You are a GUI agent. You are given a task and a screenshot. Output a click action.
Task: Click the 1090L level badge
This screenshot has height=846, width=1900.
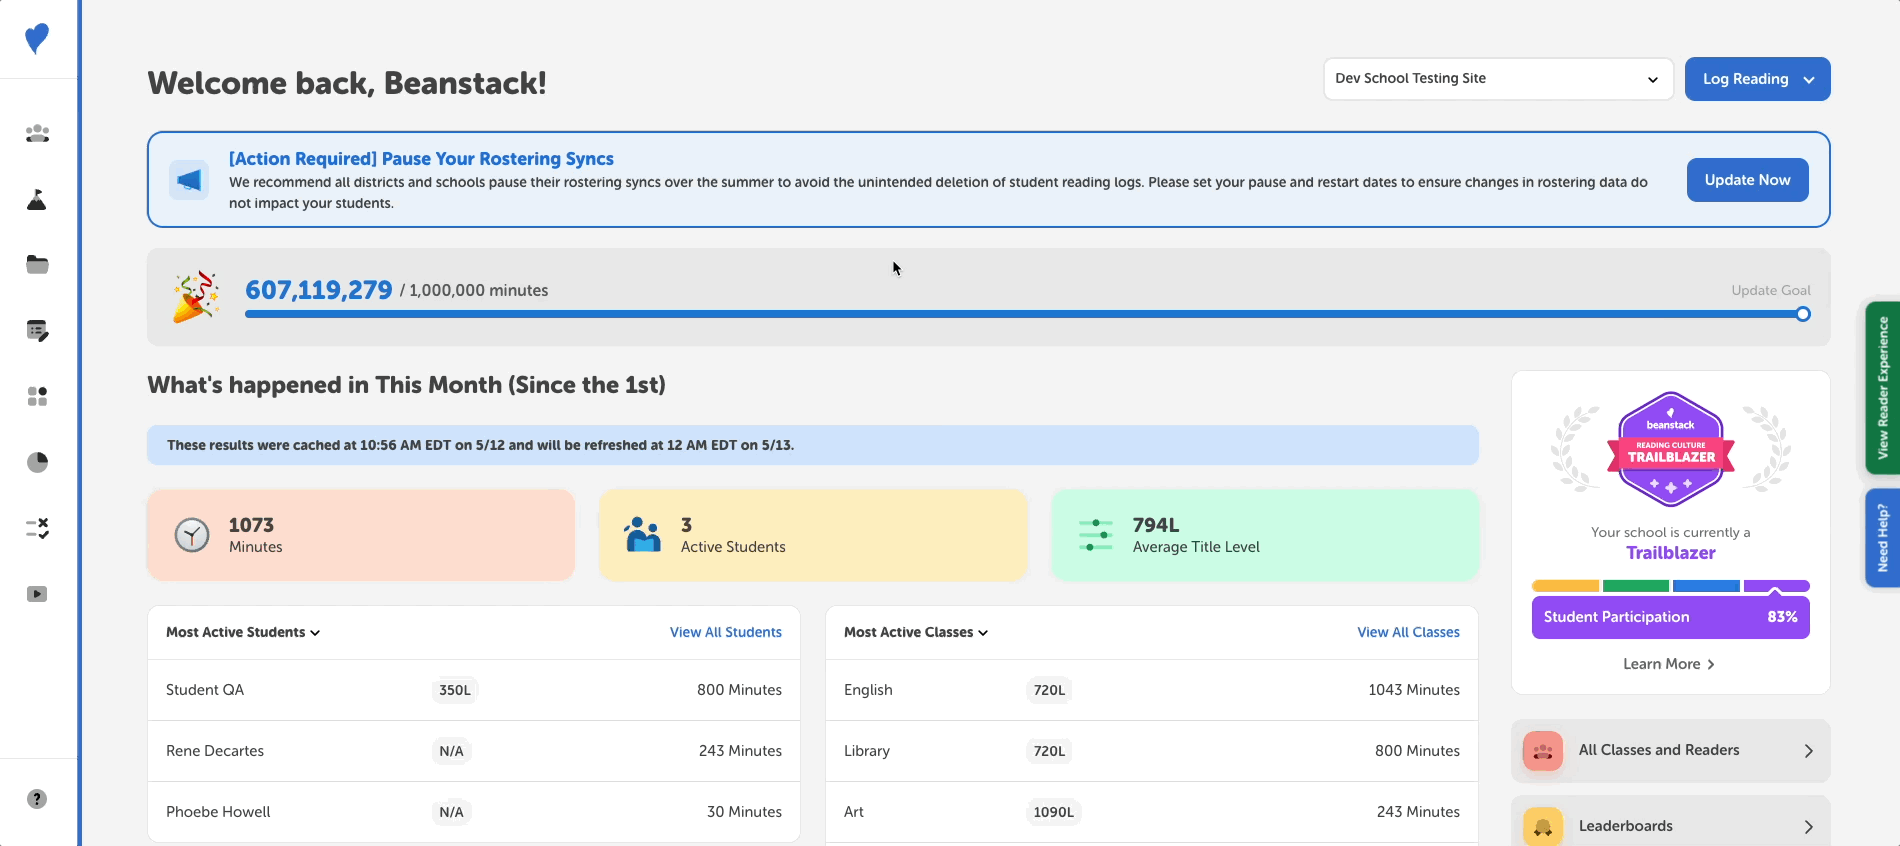(1054, 812)
